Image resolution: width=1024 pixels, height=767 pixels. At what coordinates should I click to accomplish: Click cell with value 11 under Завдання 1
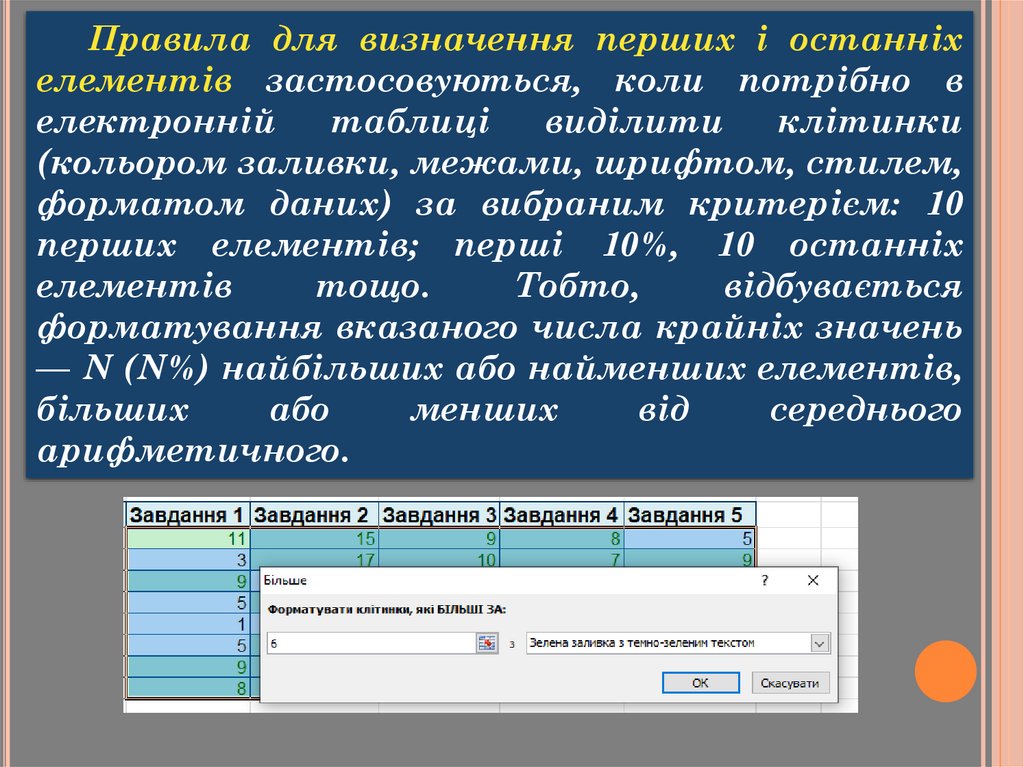[x=187, y=538]
